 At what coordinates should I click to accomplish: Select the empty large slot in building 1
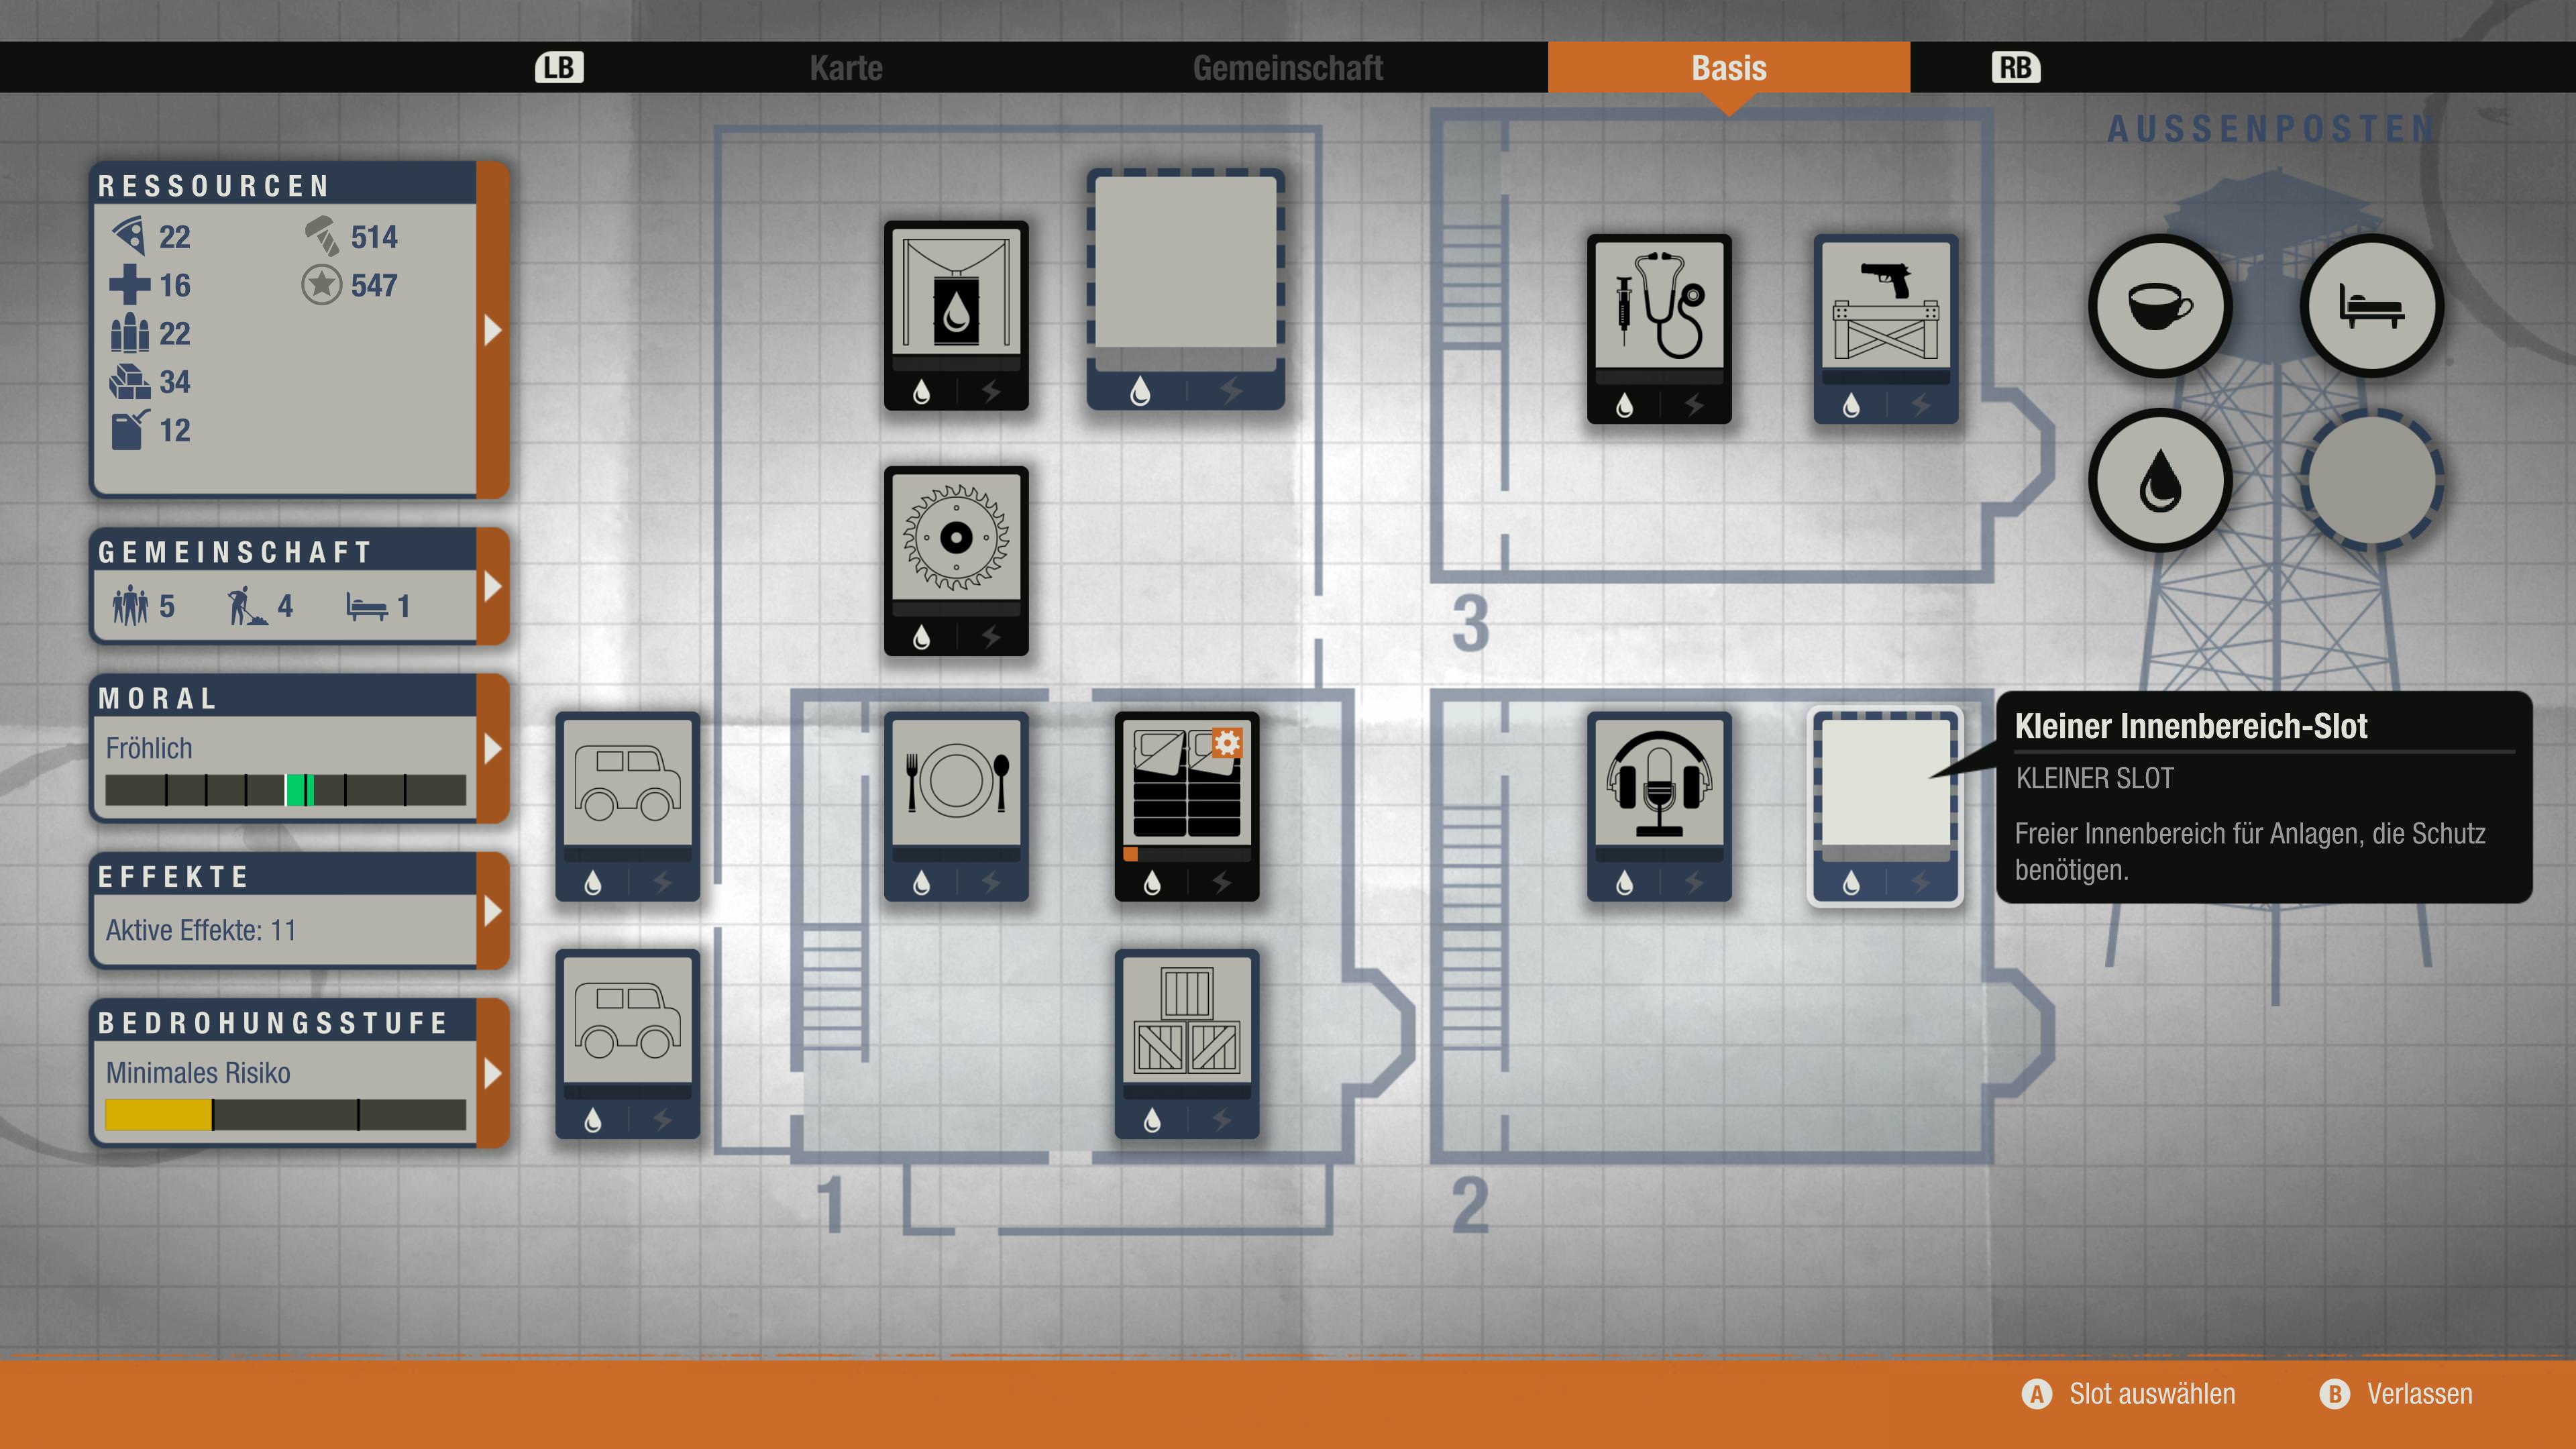click(x=1186, y=289)
